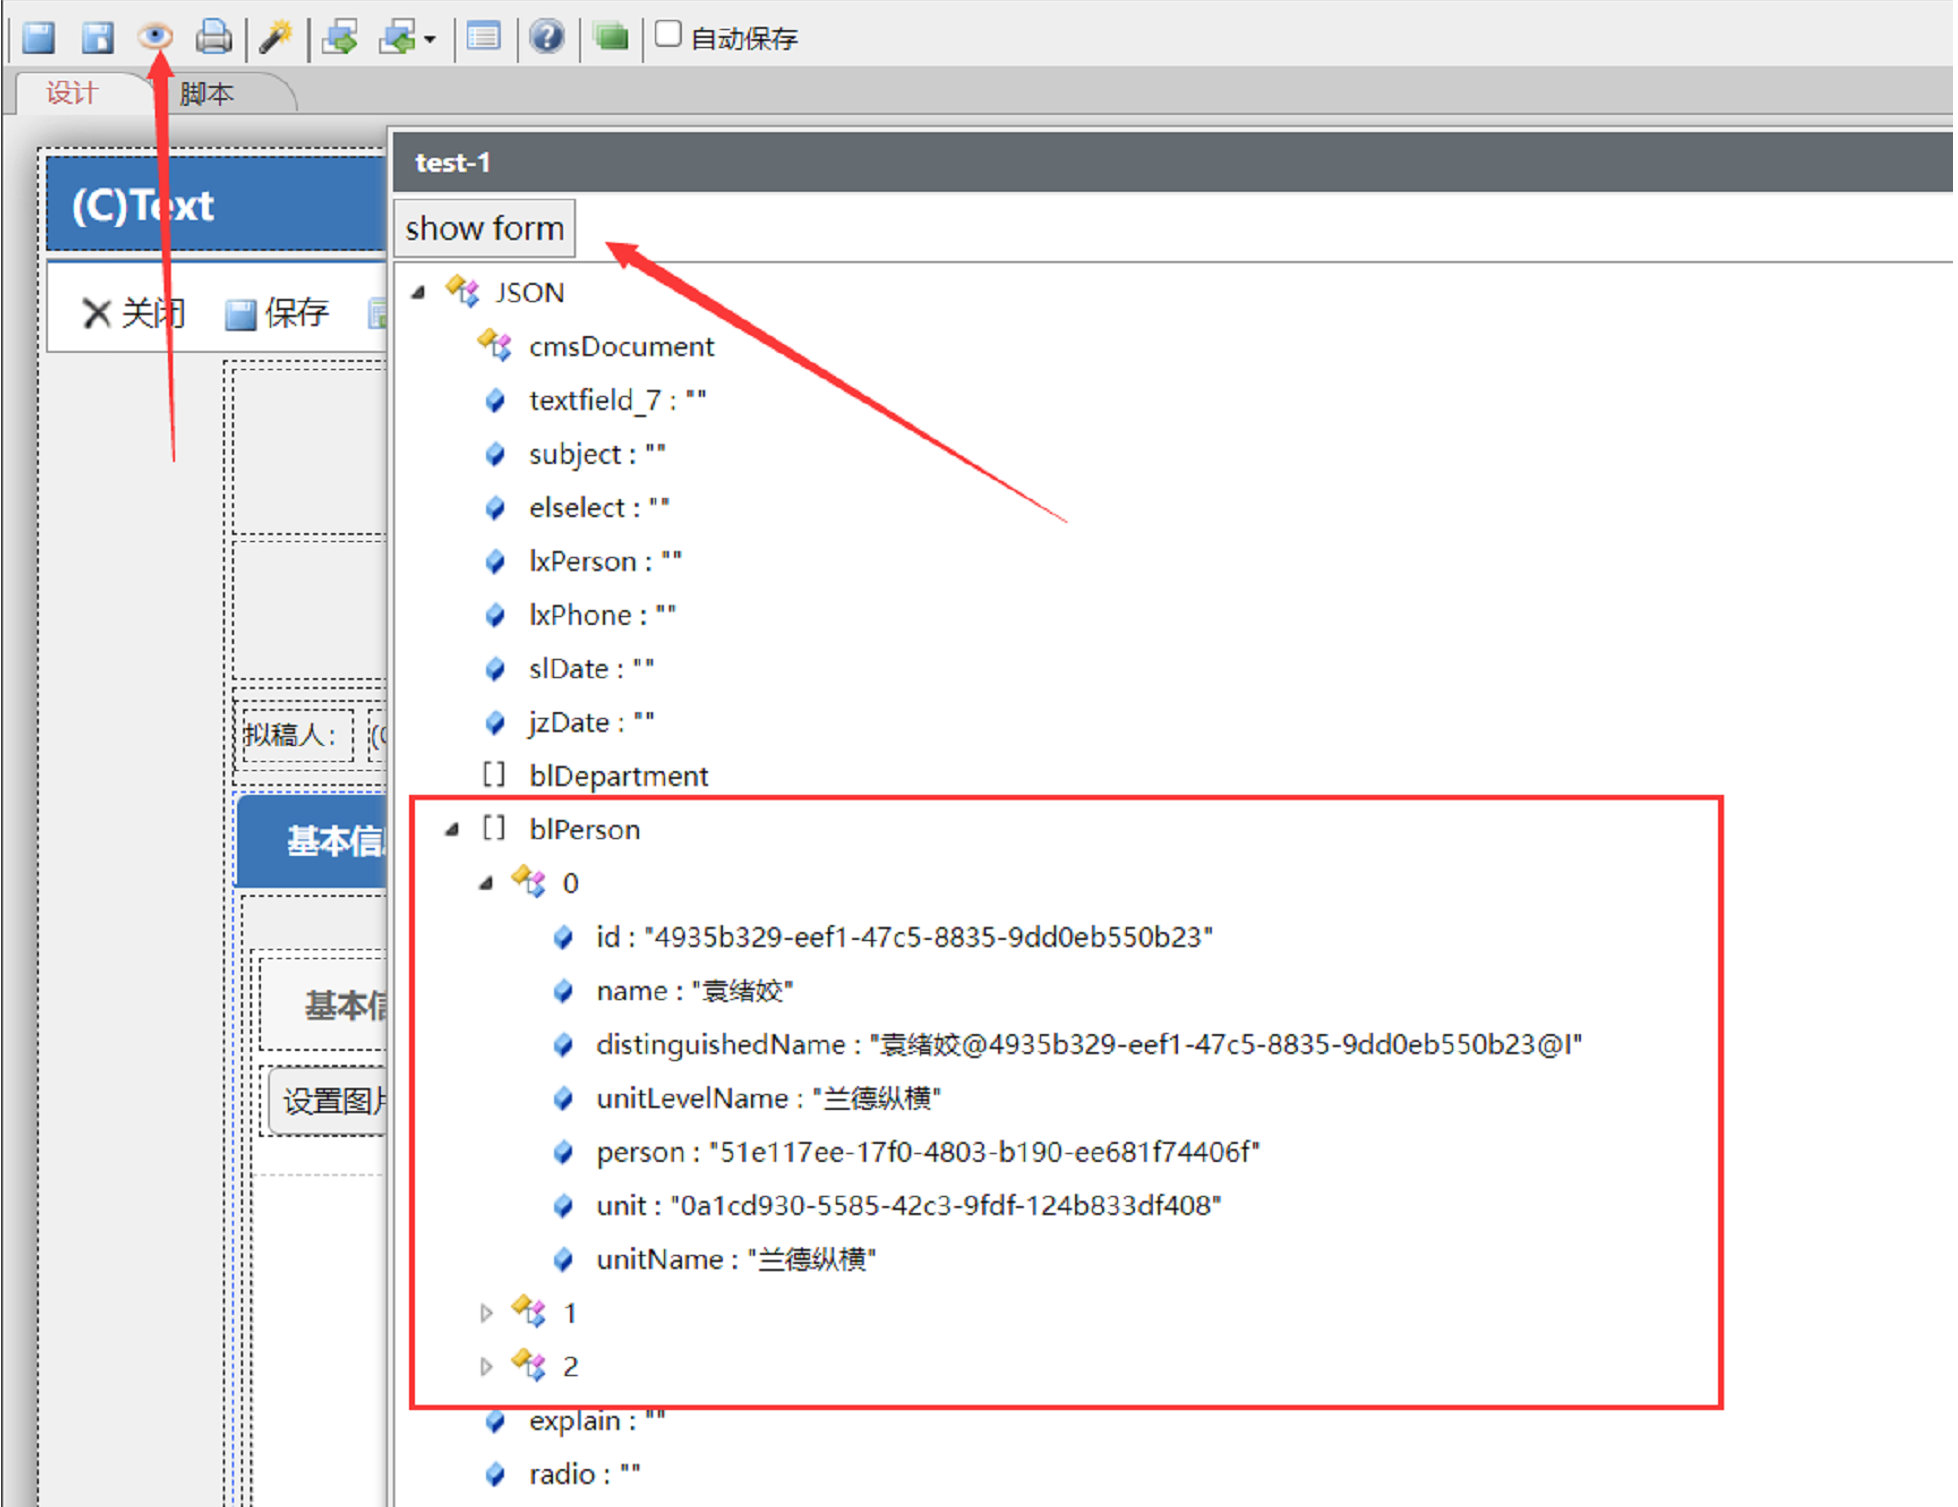The image size is (1958, 1507).
Task: Click the help question mark icon
Action: coord(546,38)
